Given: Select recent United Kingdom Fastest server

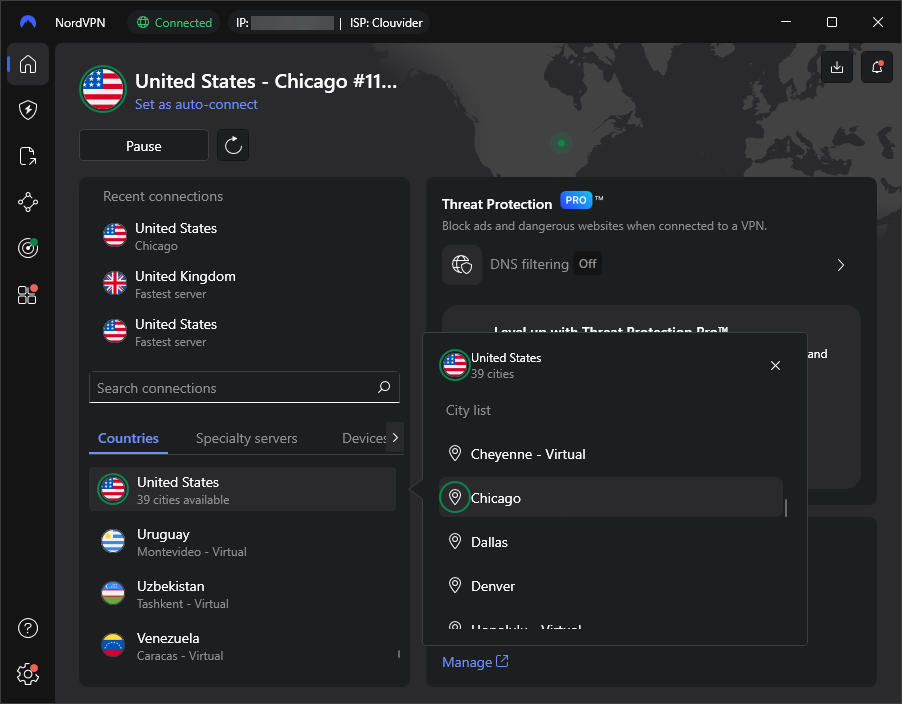Looking at the screenshot, I should click(x=244, y=284).
